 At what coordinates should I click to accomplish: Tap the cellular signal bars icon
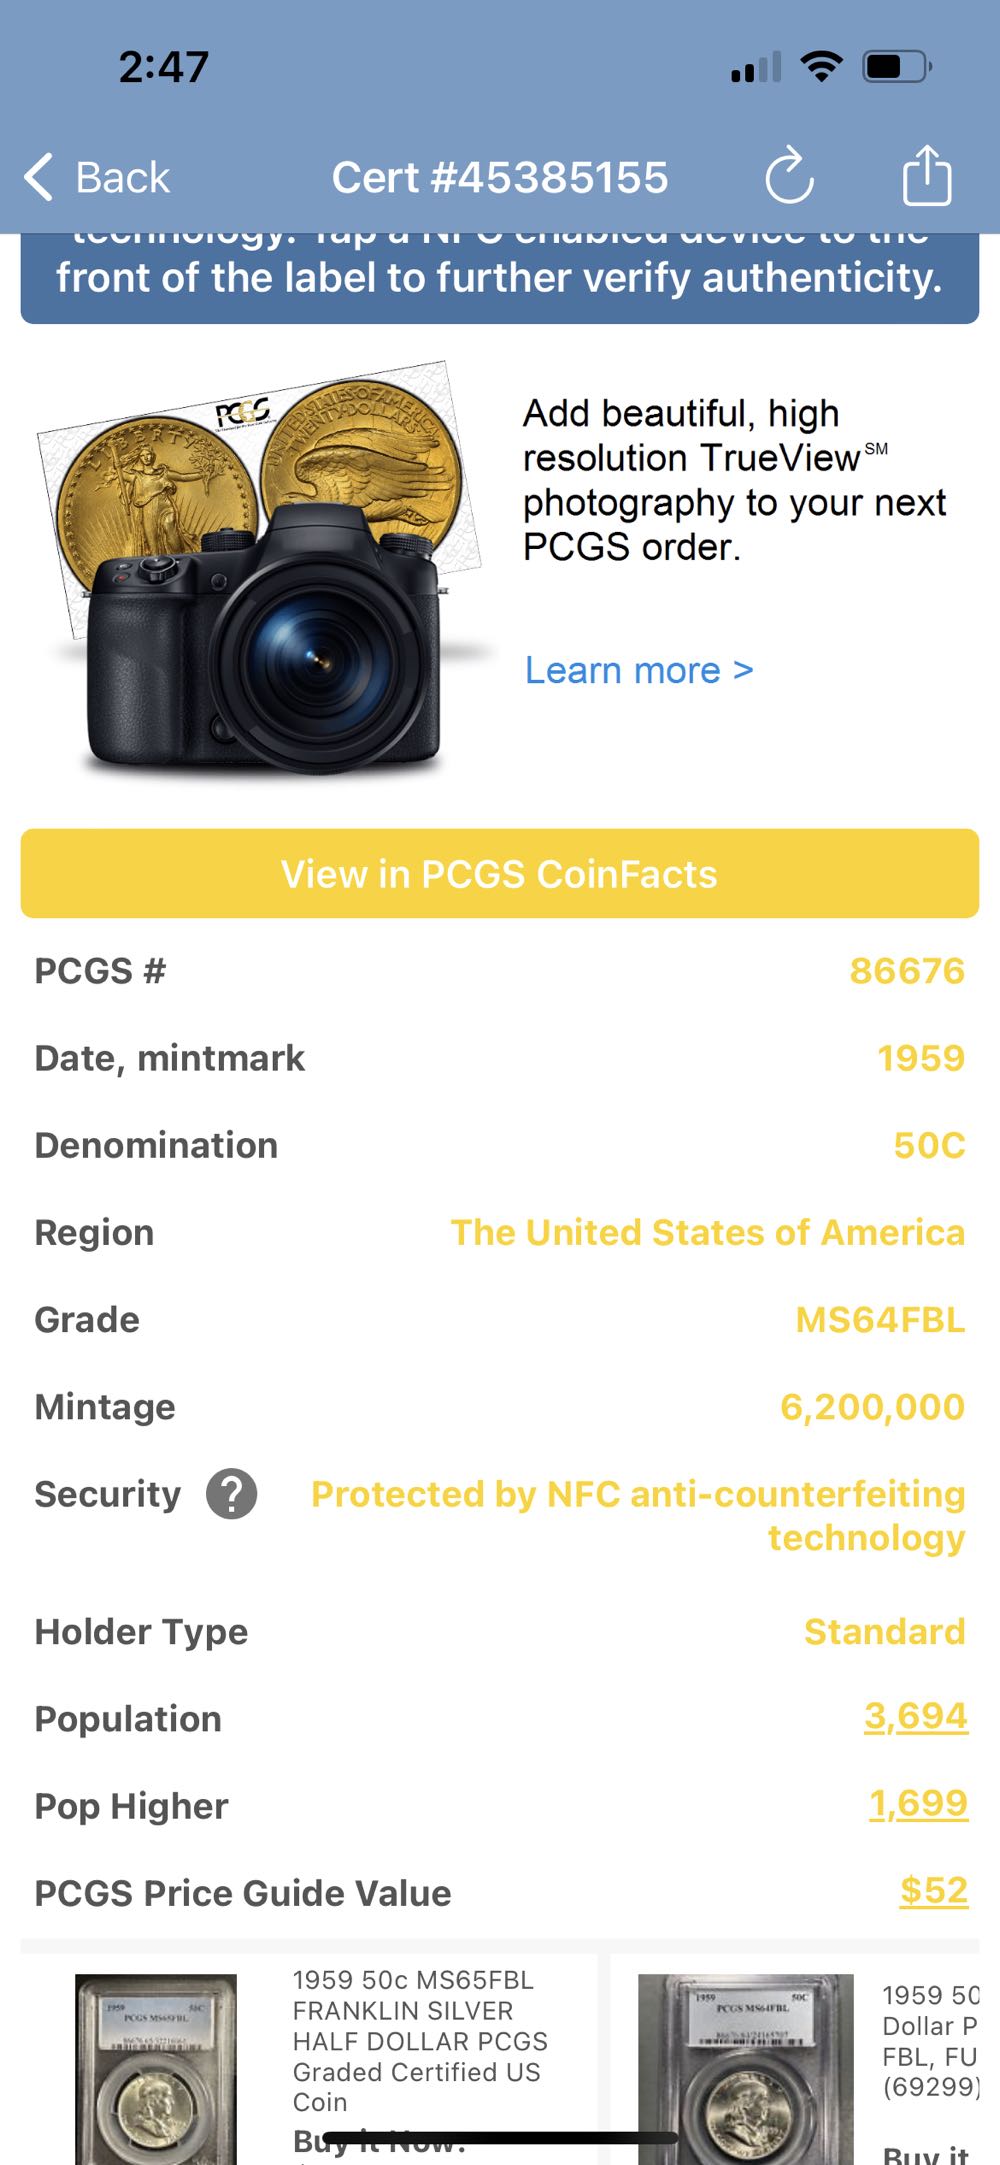[x=756, y=68]
